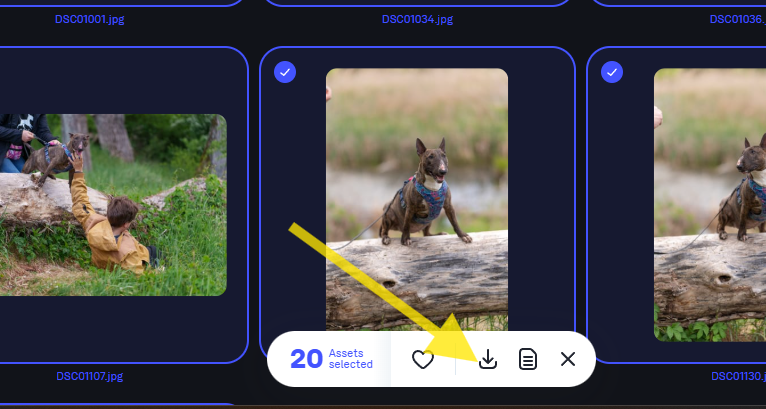Open DSC01107.jpg filename link
Viewport: 766px width, 409px height.
click(89, 376)
